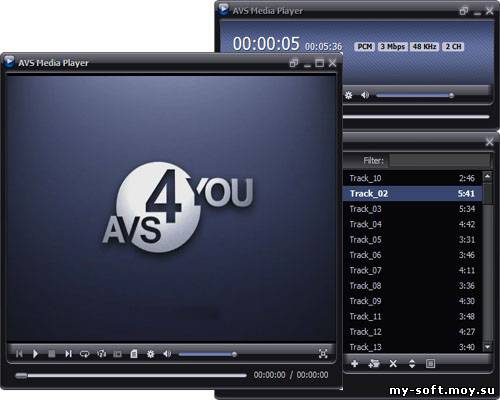
Task: Click the sort up-down arrows icon in playlist
Action: pyautogui.click(x=412, y=363)
